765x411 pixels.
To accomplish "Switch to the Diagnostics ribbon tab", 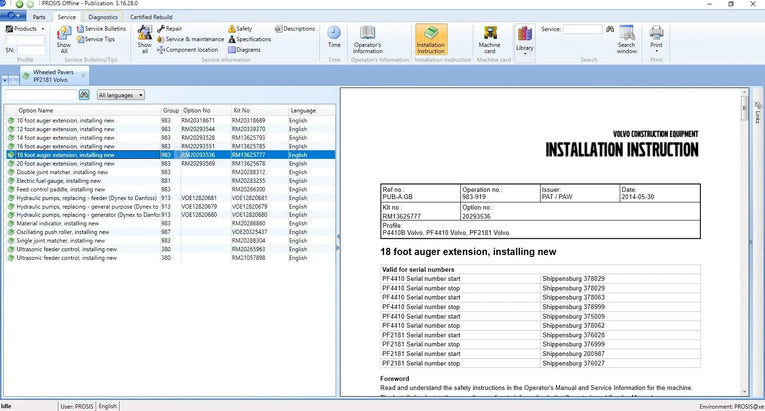I will [x=102, y=17].
